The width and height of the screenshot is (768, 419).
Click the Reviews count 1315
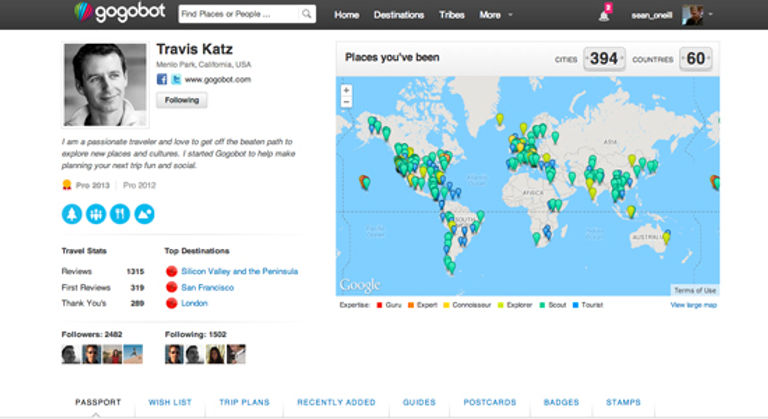click(135, 271)
